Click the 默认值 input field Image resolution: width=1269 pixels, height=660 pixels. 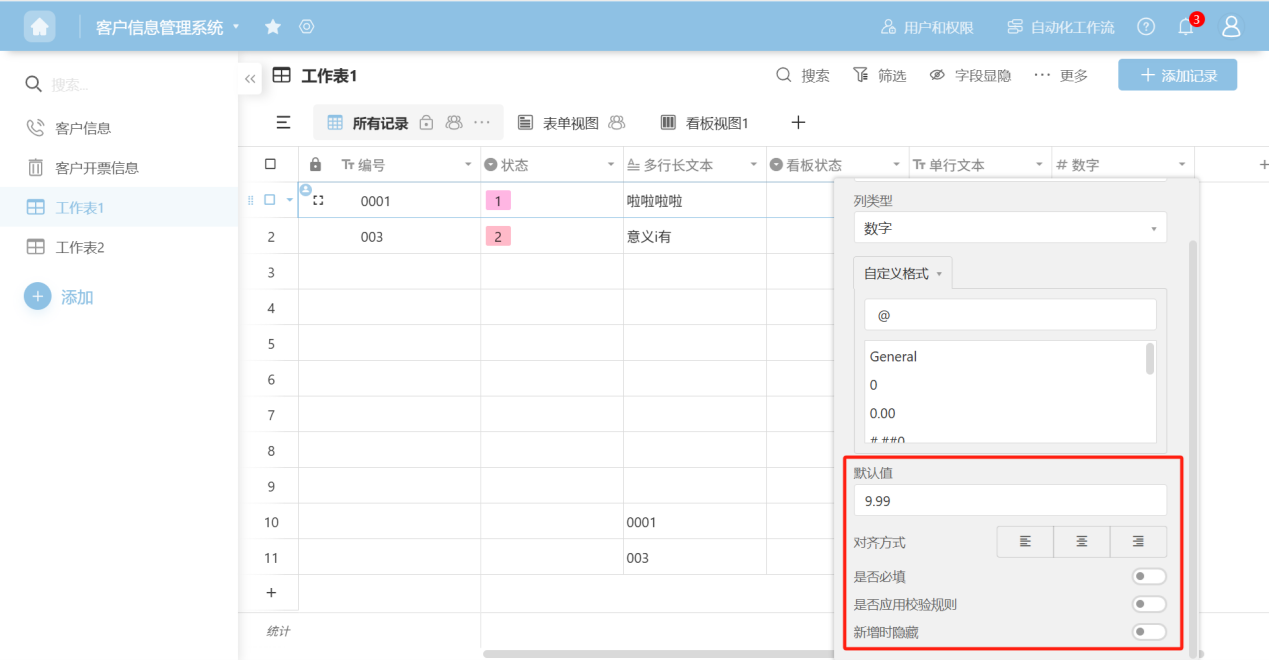(x=1009, y=500)
